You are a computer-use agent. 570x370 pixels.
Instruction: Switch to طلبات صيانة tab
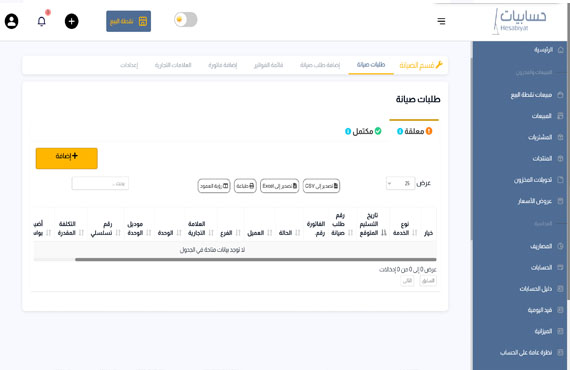371,65
